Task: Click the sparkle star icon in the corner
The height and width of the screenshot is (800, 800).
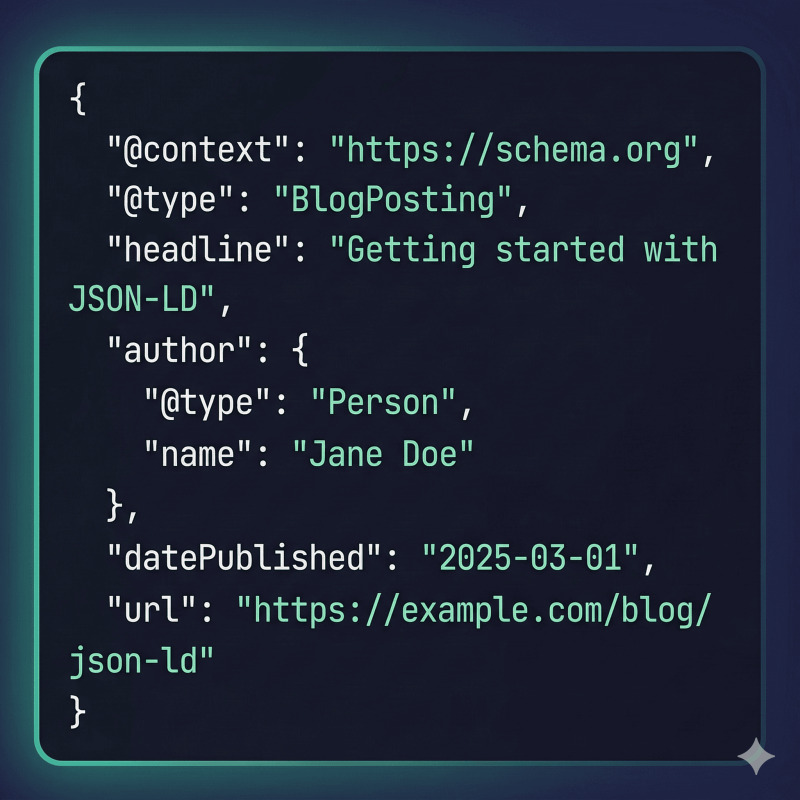Action: [756, 757]
